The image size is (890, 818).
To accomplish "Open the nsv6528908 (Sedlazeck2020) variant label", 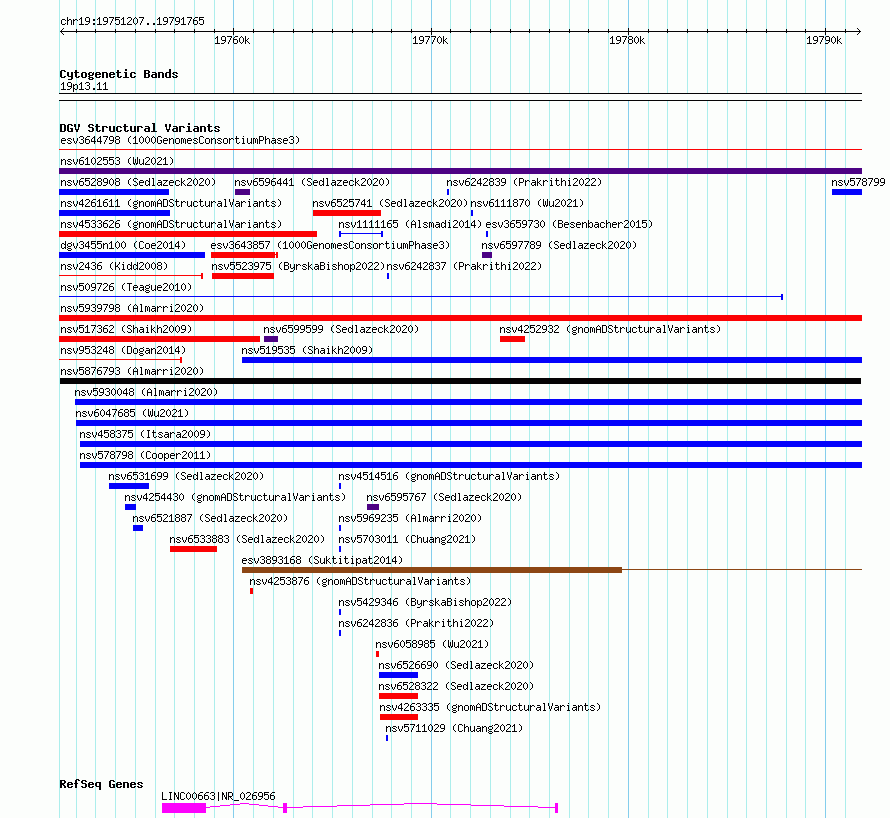I will click(138, 182).
